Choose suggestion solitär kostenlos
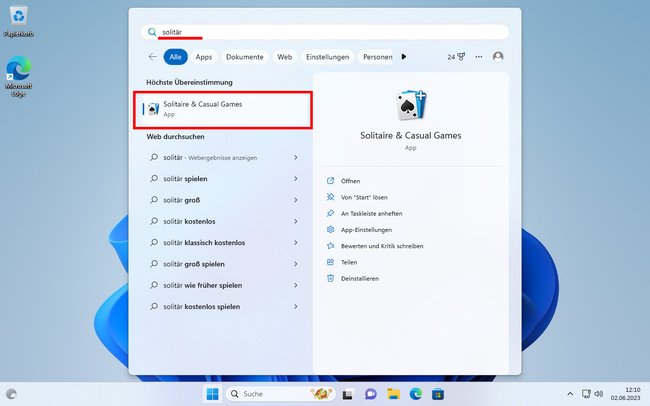Screen dimensions: 650x406 (x=223, y=221)
